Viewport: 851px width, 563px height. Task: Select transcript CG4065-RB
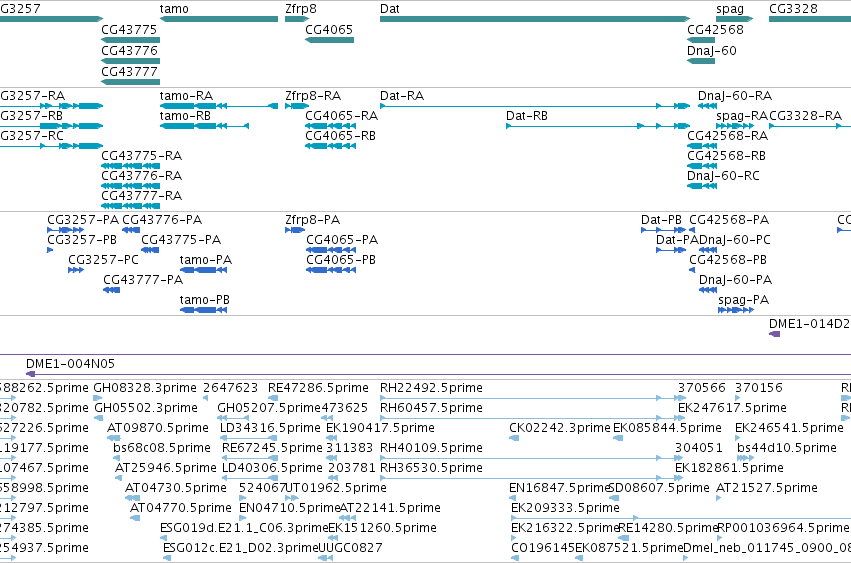pos(340,136)
